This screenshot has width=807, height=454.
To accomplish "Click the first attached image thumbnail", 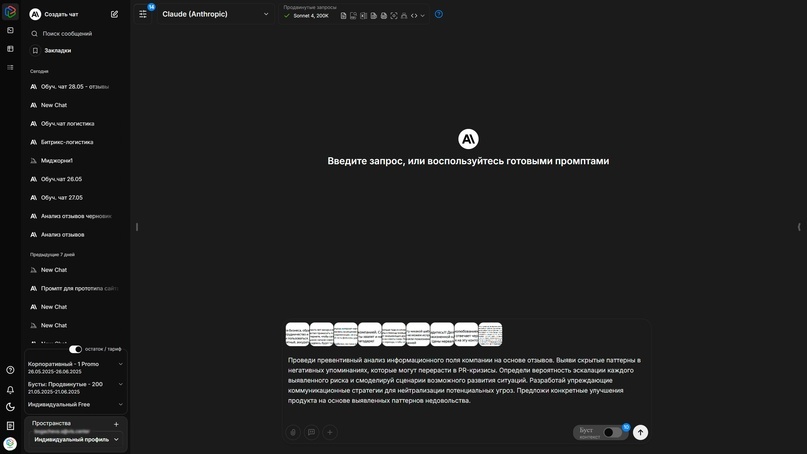I will (297, 335).
